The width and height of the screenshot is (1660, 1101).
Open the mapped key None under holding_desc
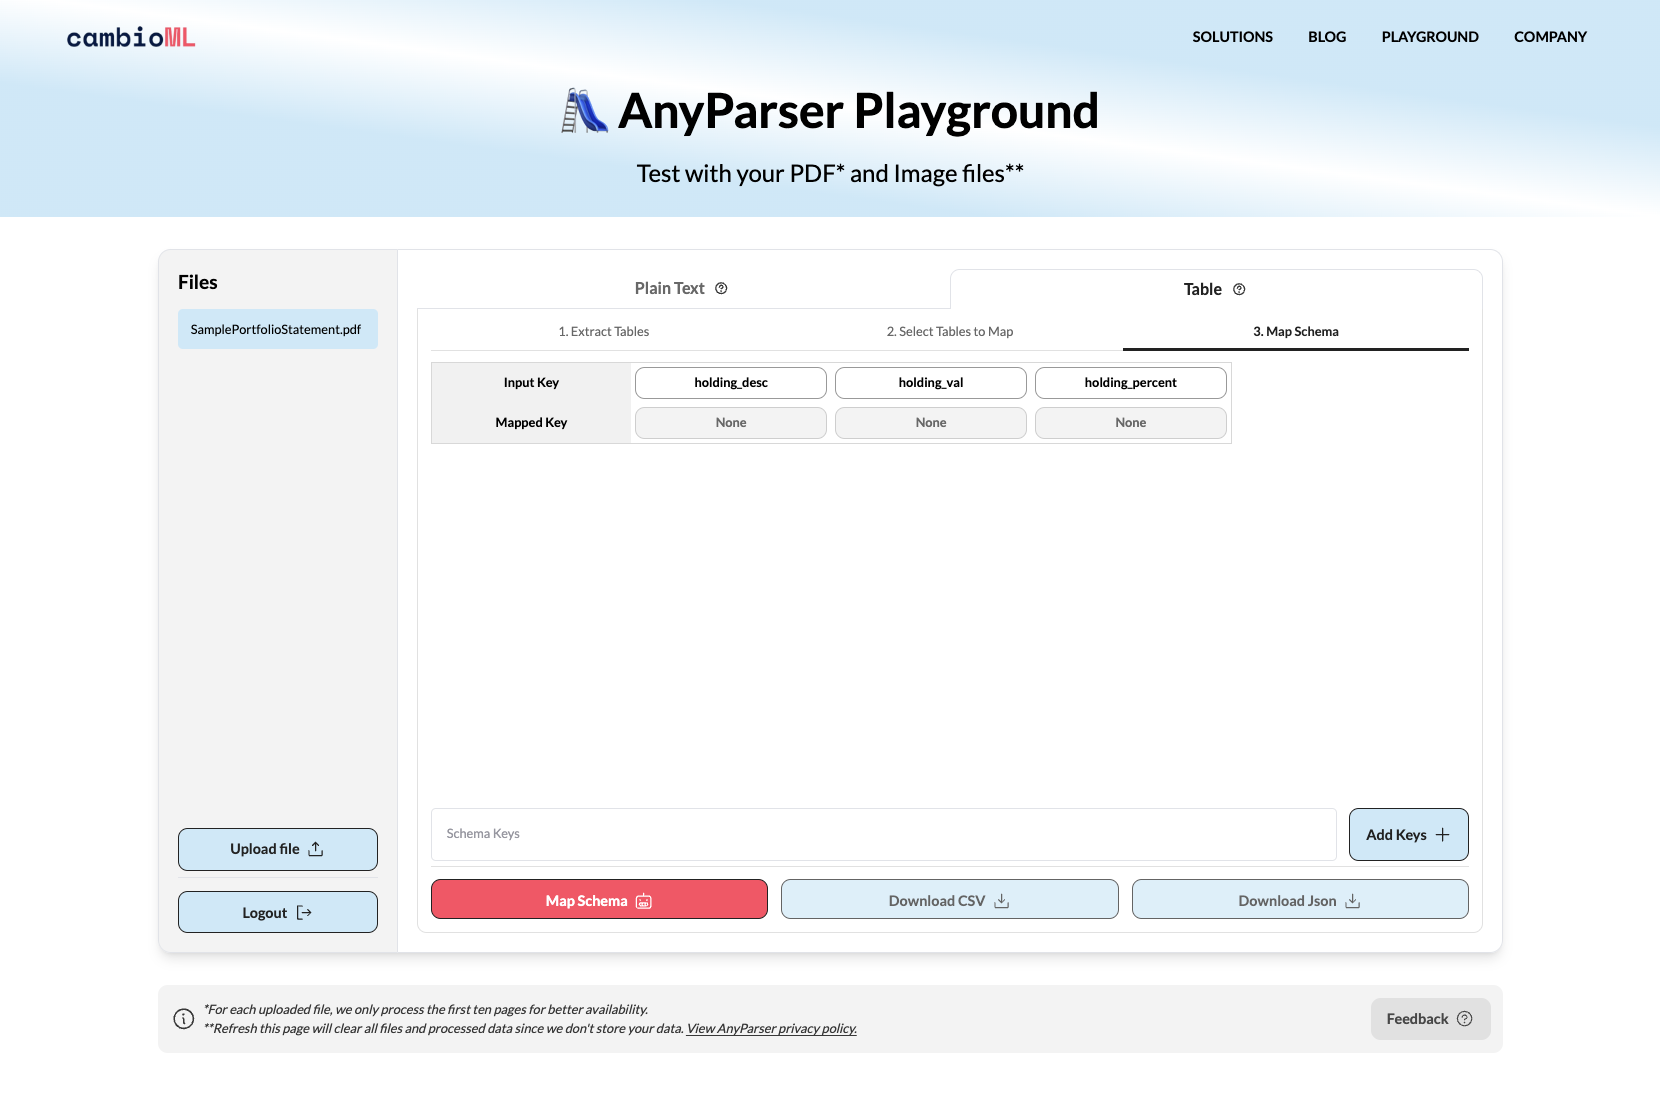731,423
